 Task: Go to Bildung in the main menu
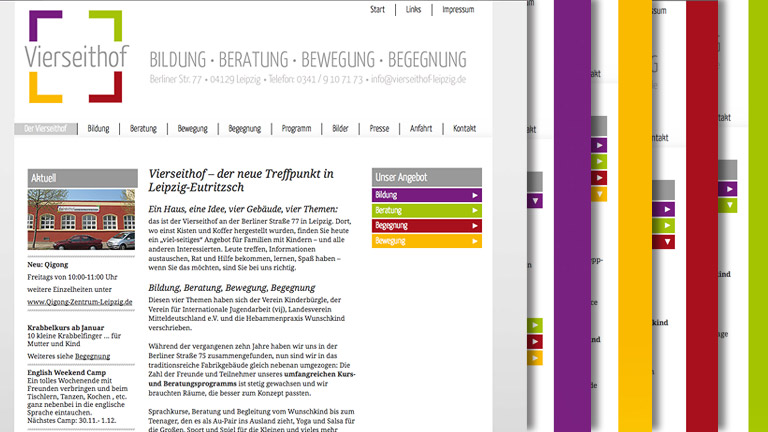pyautogui.click(x=98, y=129)
